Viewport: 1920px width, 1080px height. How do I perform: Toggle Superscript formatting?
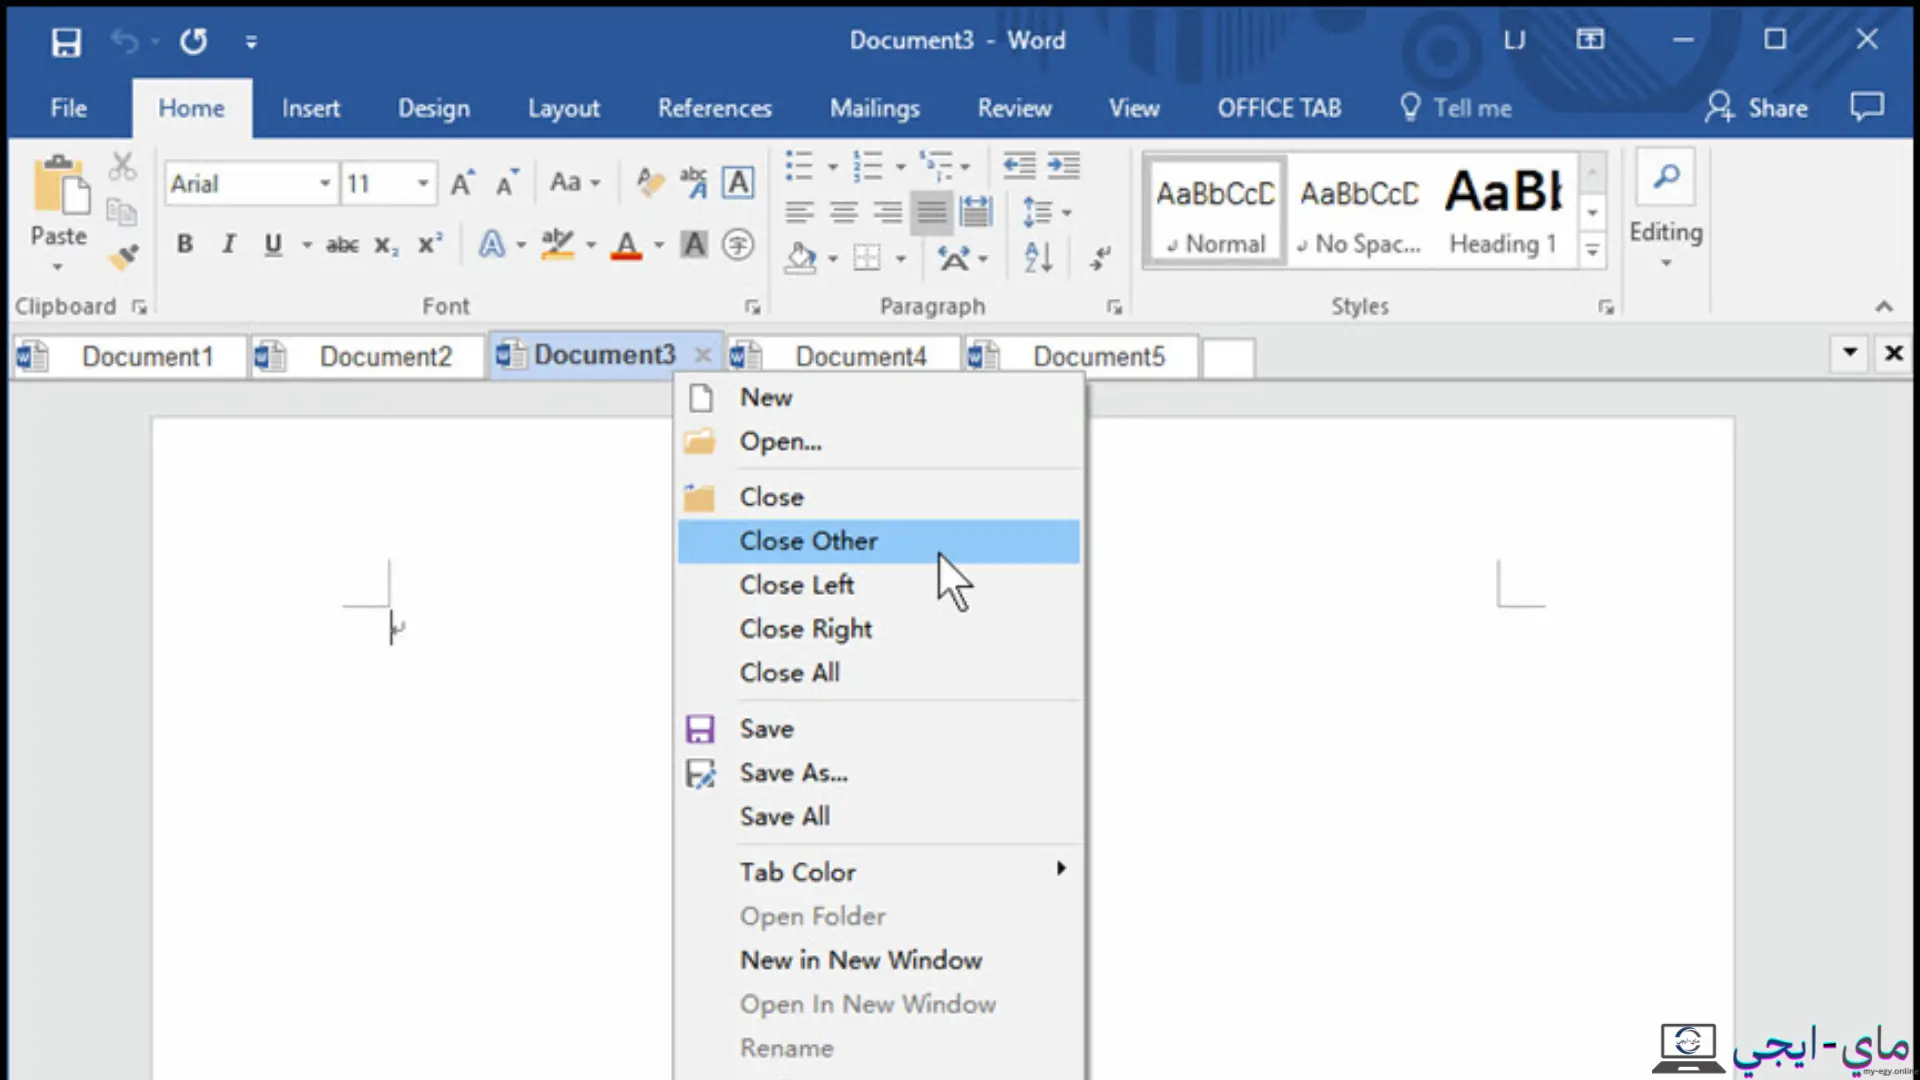click(430, 244)
